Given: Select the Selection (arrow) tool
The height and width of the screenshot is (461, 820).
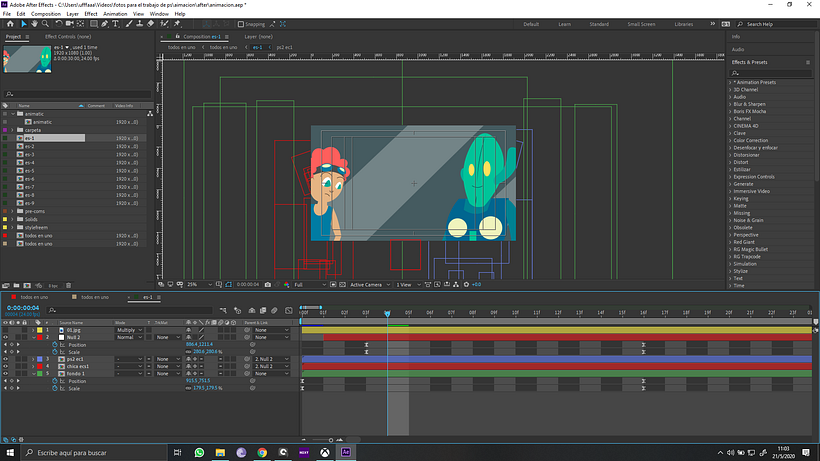Looking at the screenshot, I should click(24, 24).
